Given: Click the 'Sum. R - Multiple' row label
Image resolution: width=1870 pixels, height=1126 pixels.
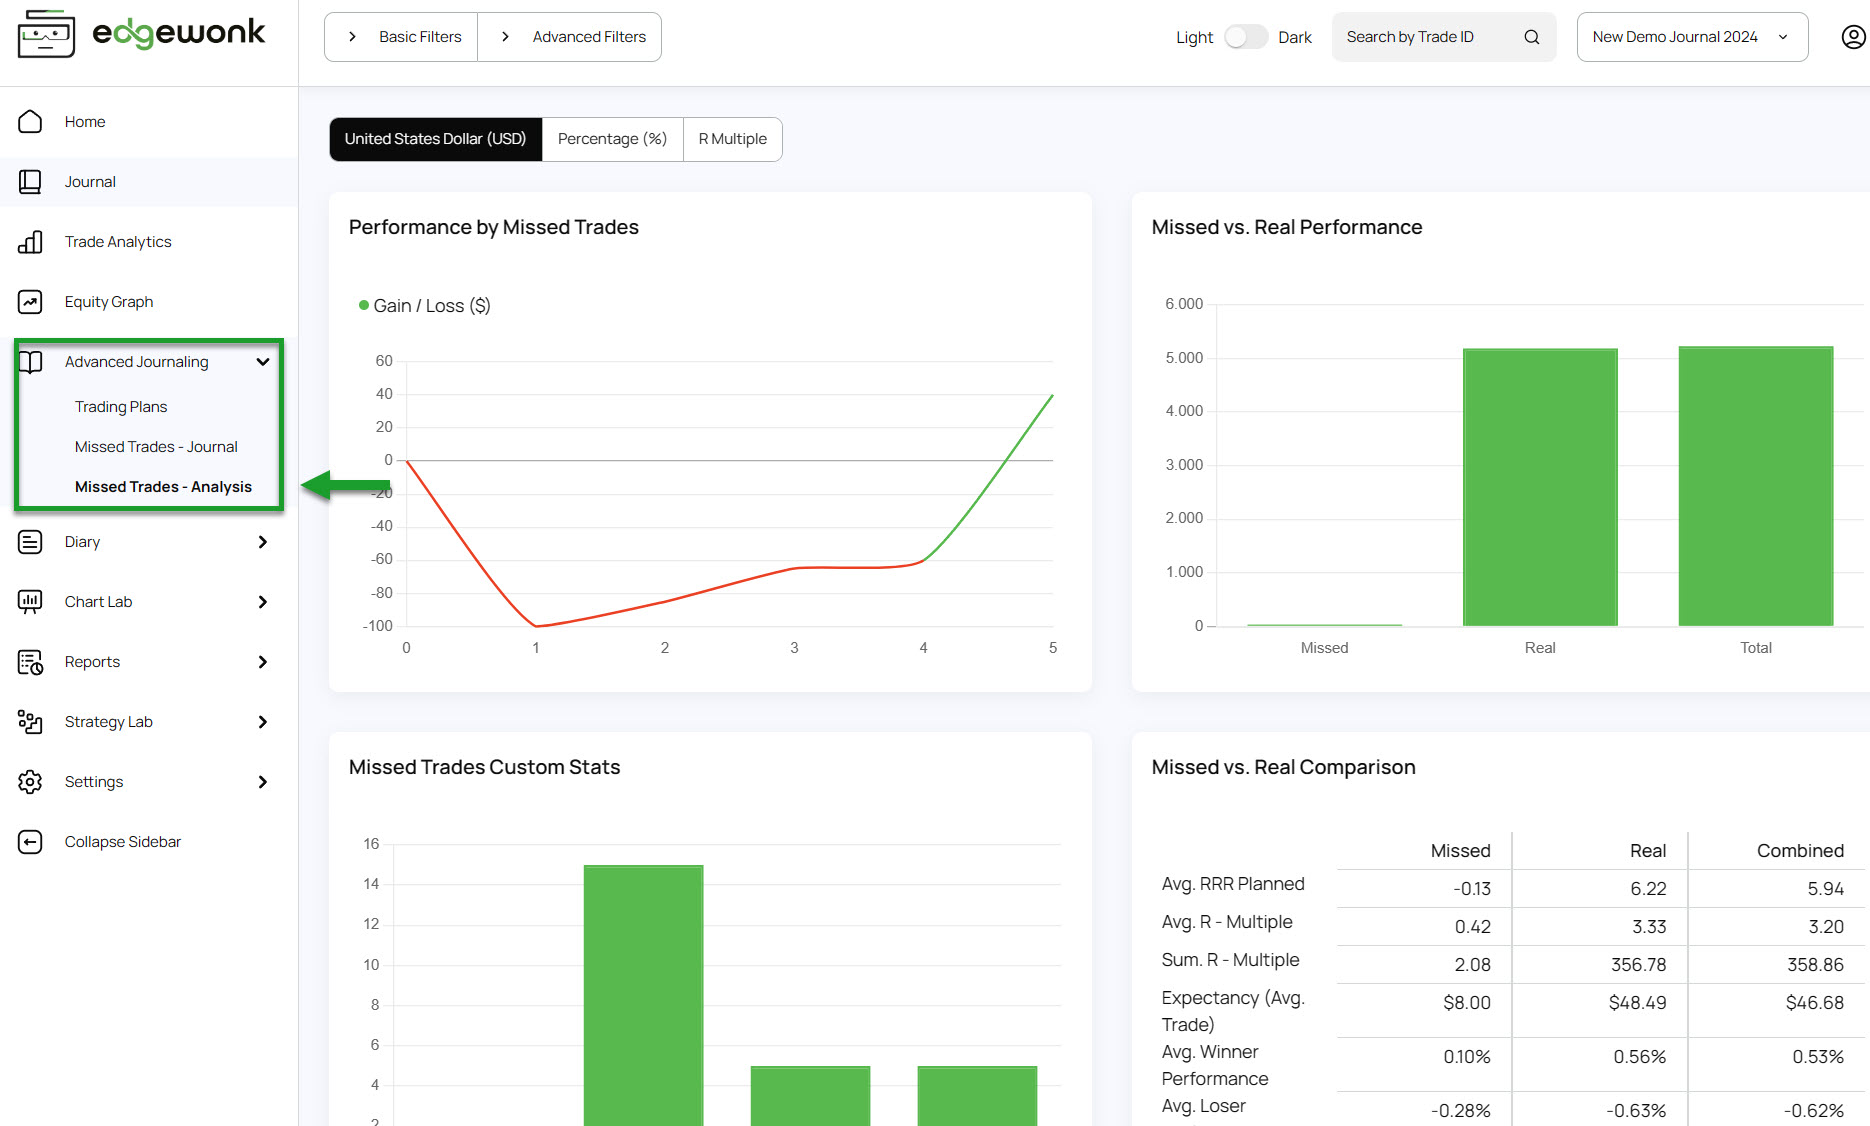Looking at the screenshot, I should pyautogui.click(x=1231, y=960).
